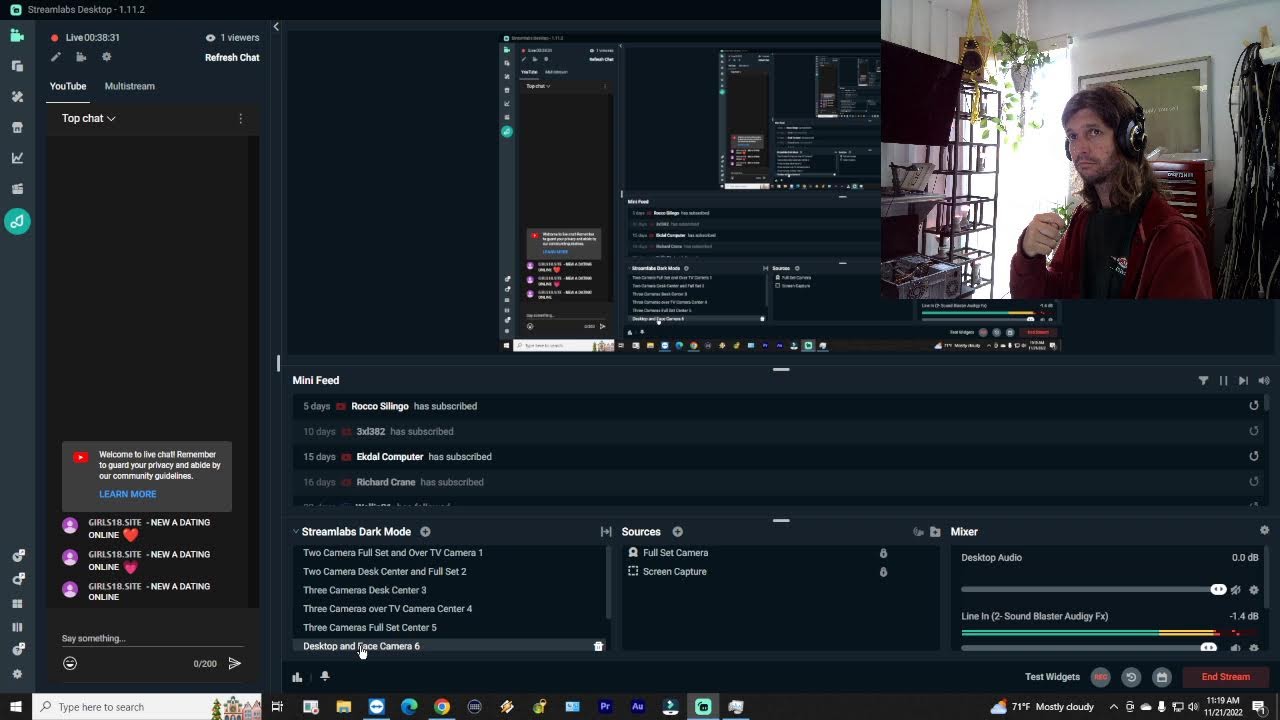Select scene Three Cameras Desk Center 3

pos(365,590)
